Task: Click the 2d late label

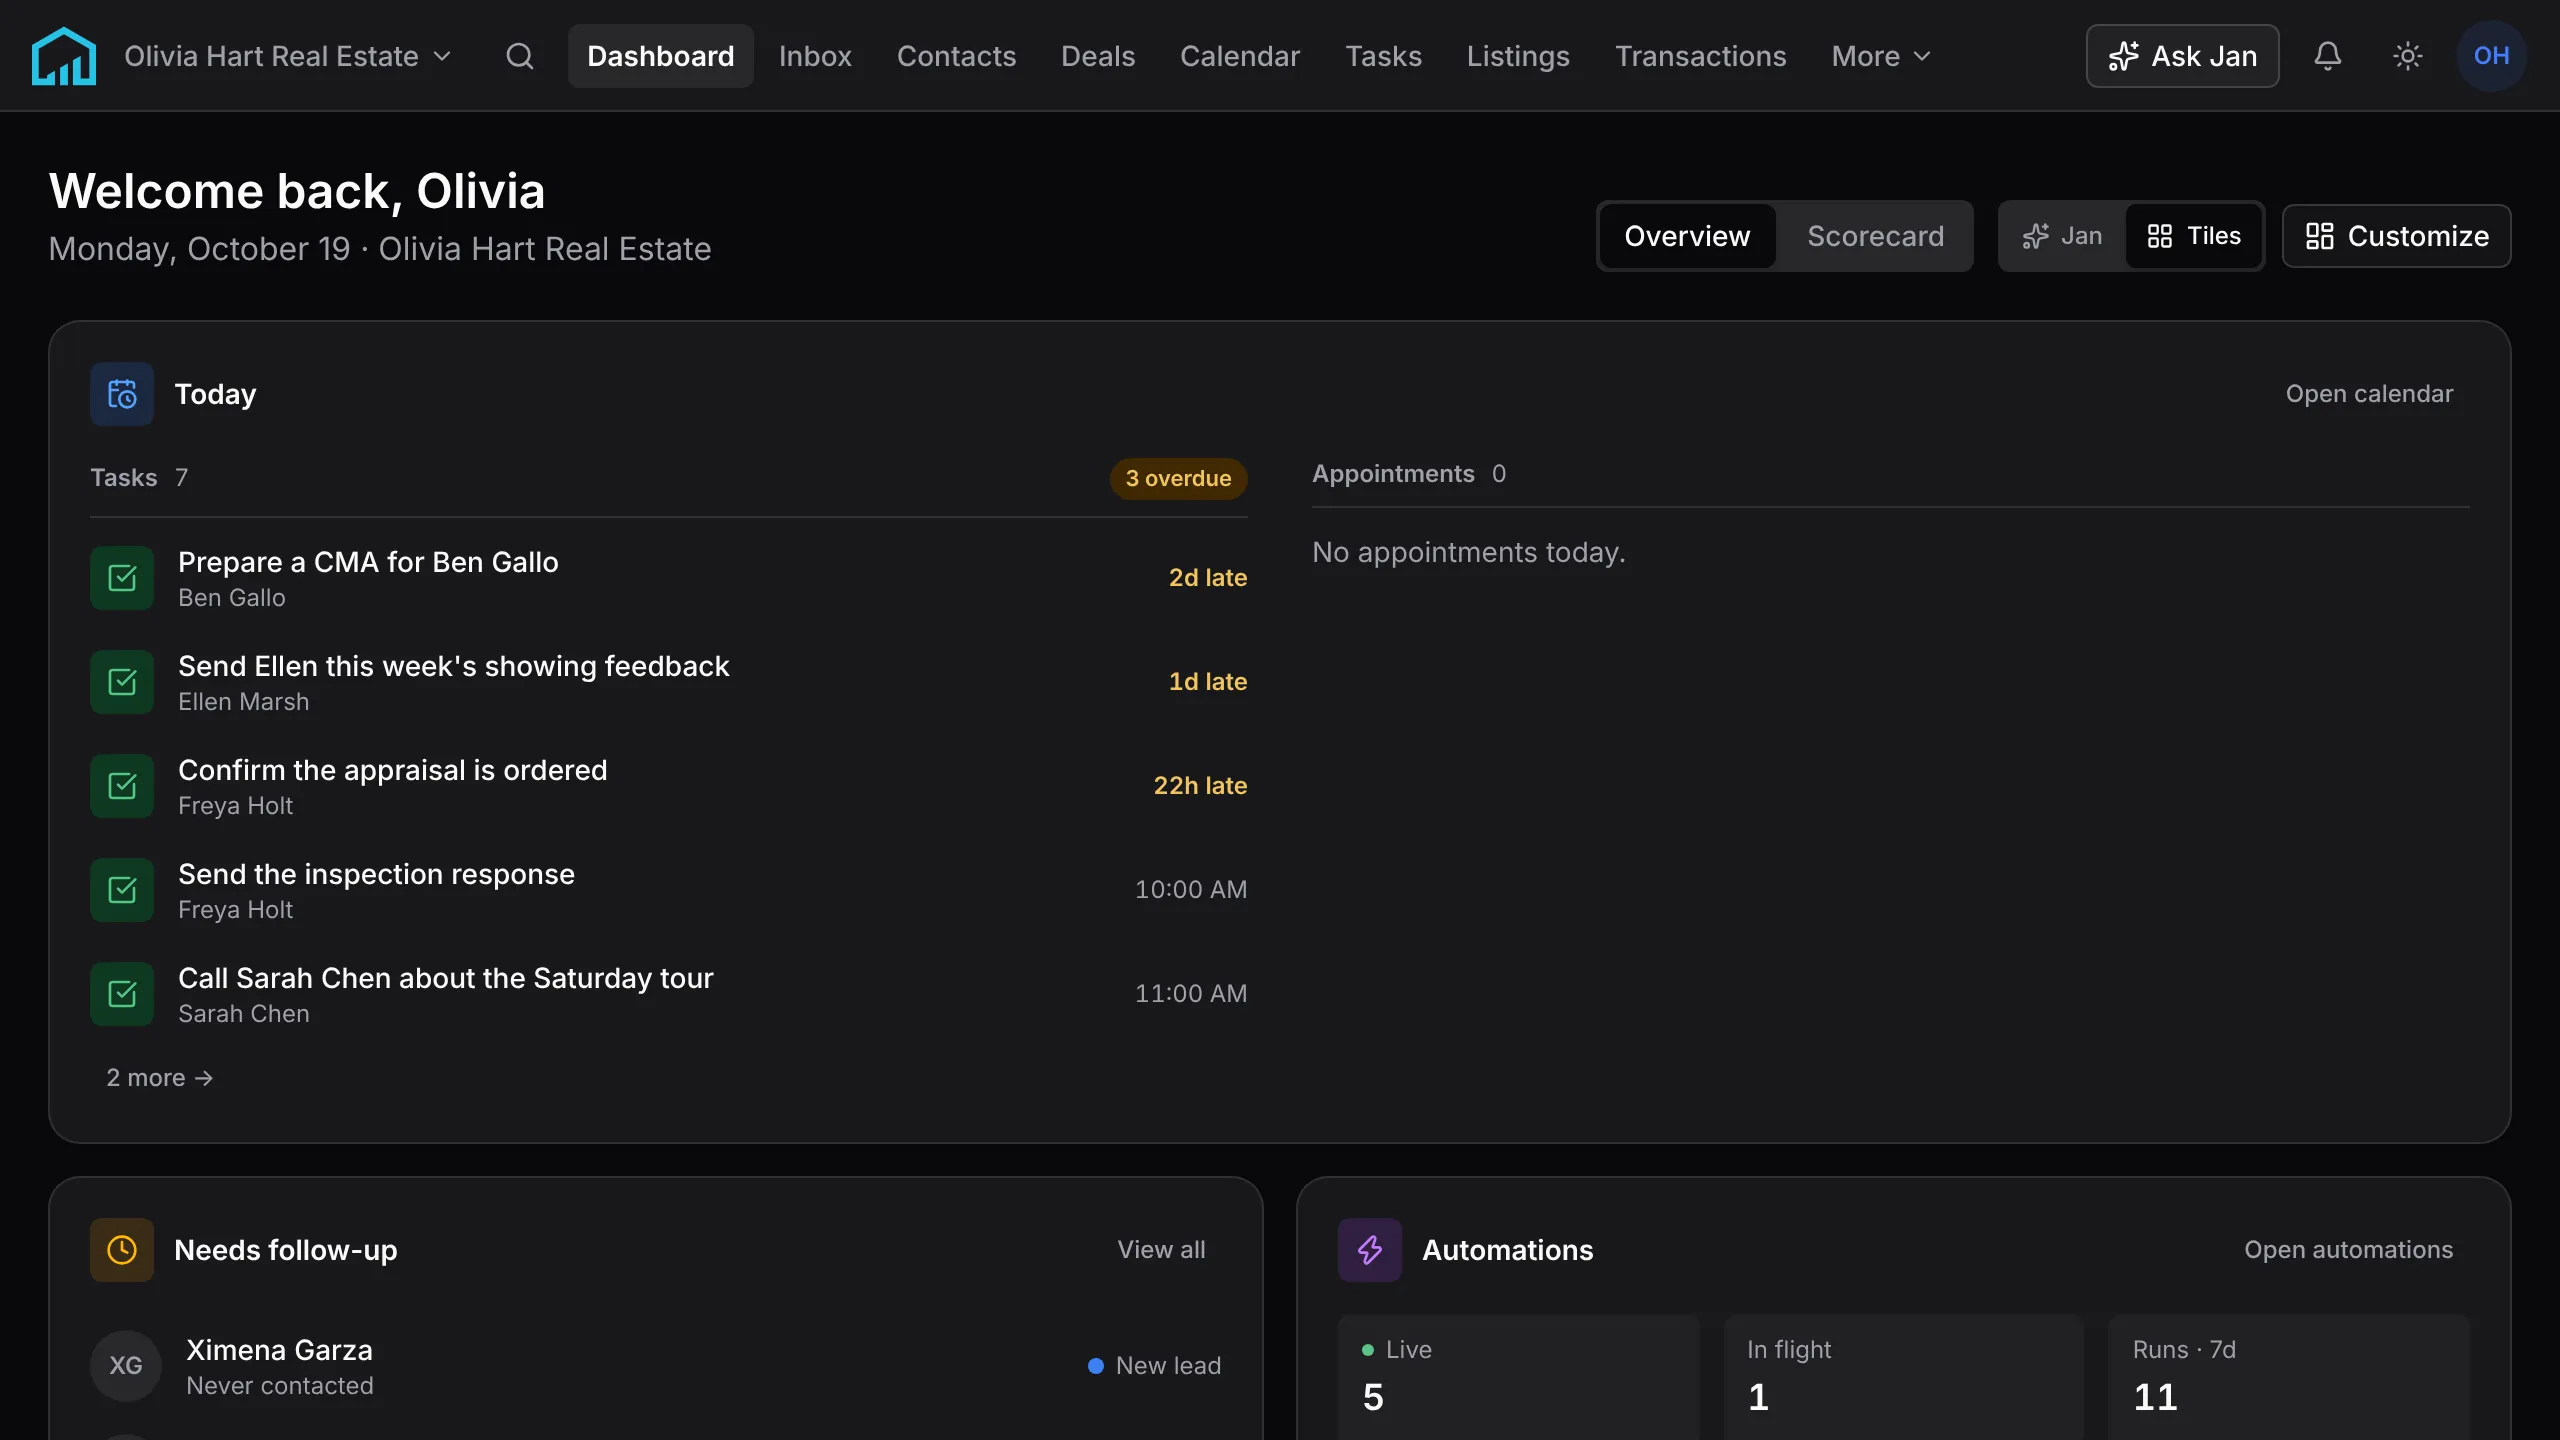Action: (x=1208, y=578)
